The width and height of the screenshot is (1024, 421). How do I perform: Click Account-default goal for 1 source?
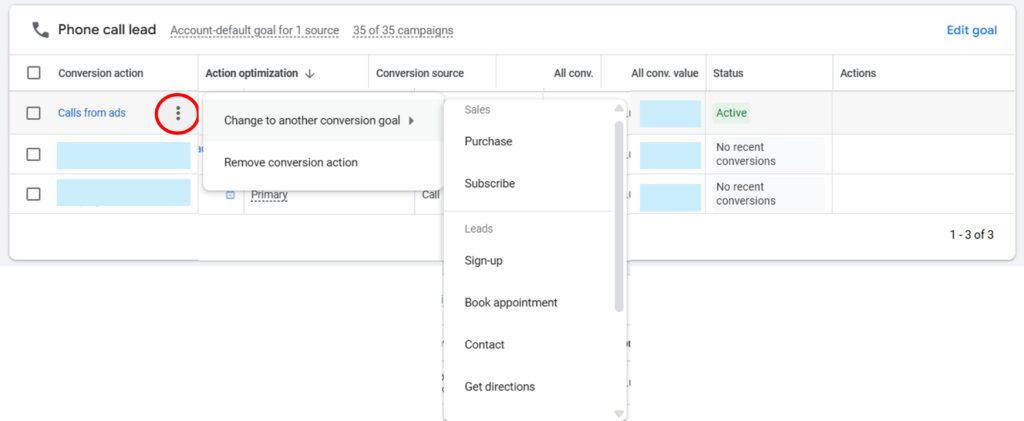pyautogui.click(x=255, y=30)
